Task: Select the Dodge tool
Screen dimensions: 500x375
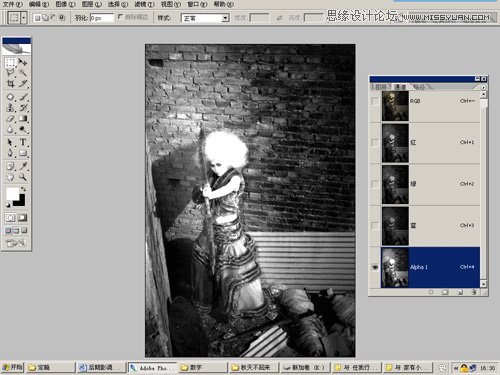Action: pyautogui.click(x=23, y=129)
